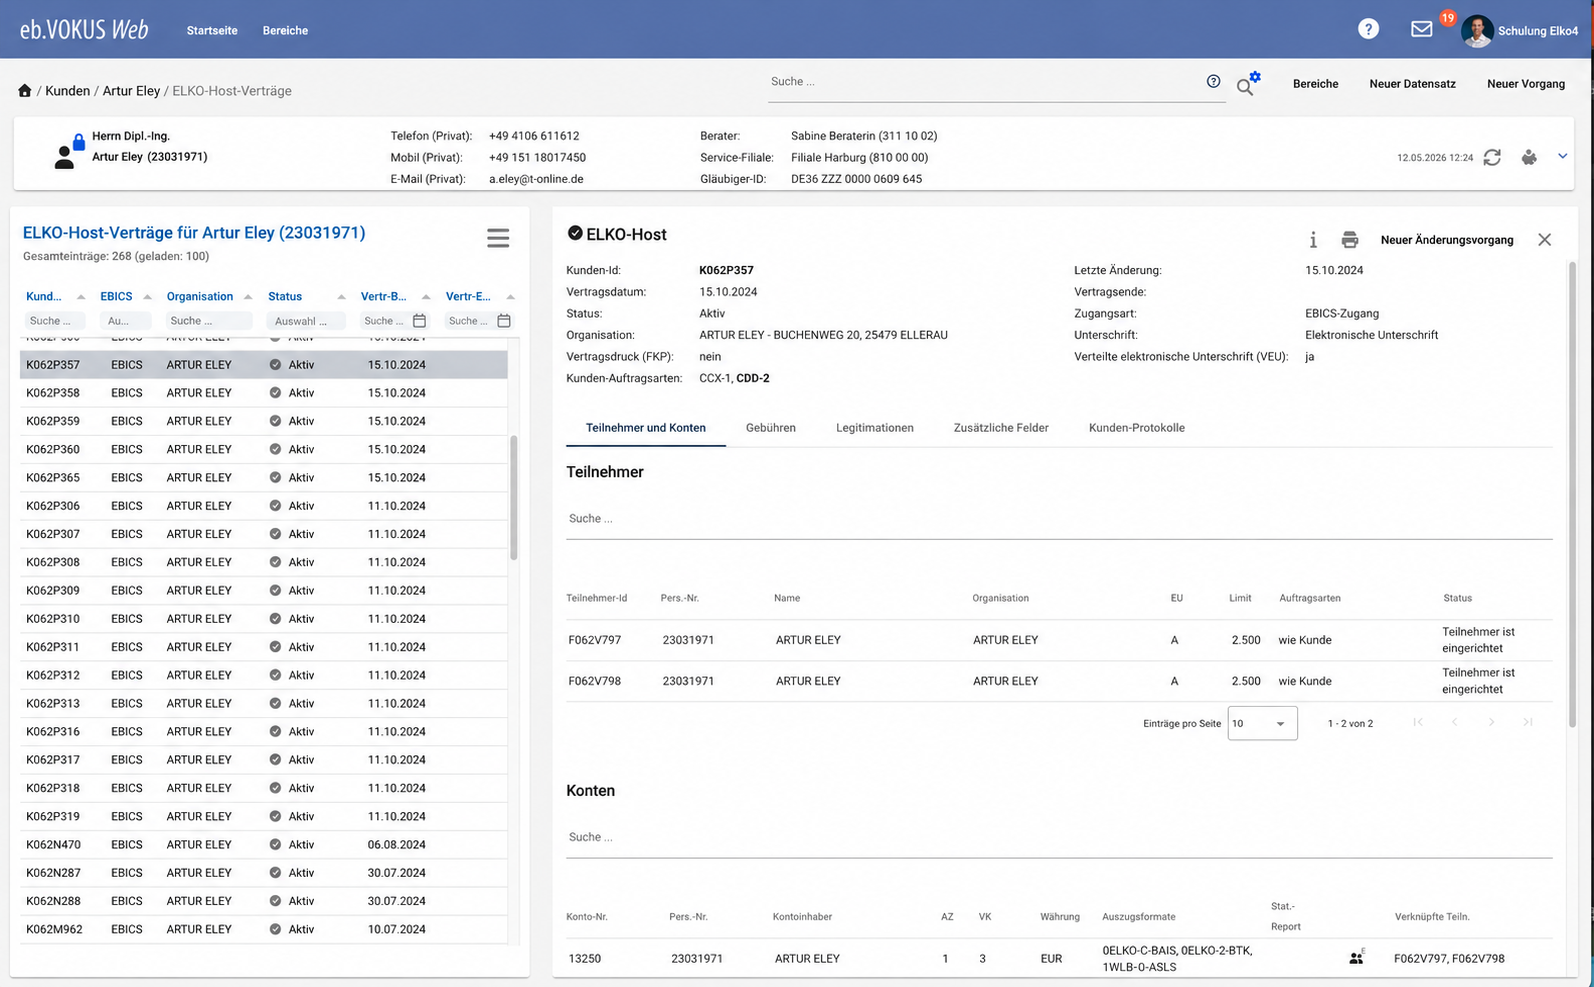1594x987 pixels.
Task: Open calendar picker for Vertr-E filter
Action: click(x=504, y=321)
